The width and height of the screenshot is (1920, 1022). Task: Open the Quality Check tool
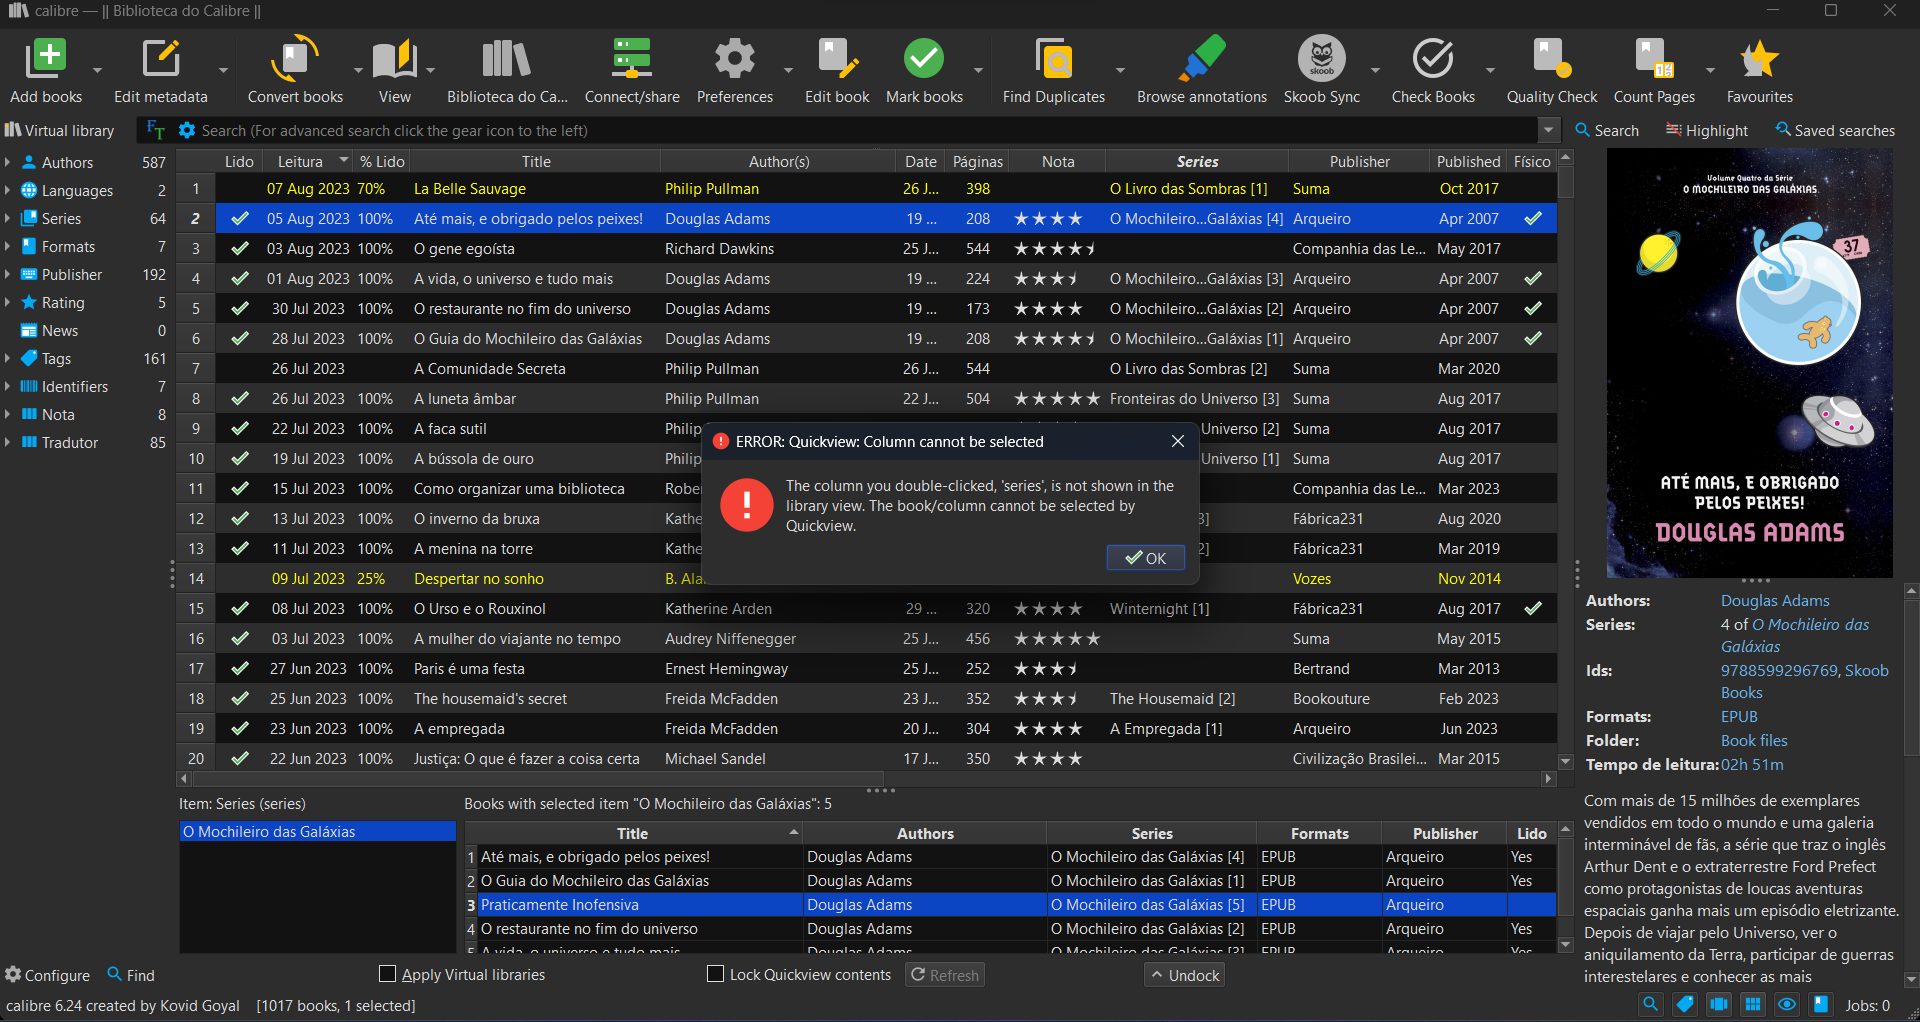[x=1551, y=60]
